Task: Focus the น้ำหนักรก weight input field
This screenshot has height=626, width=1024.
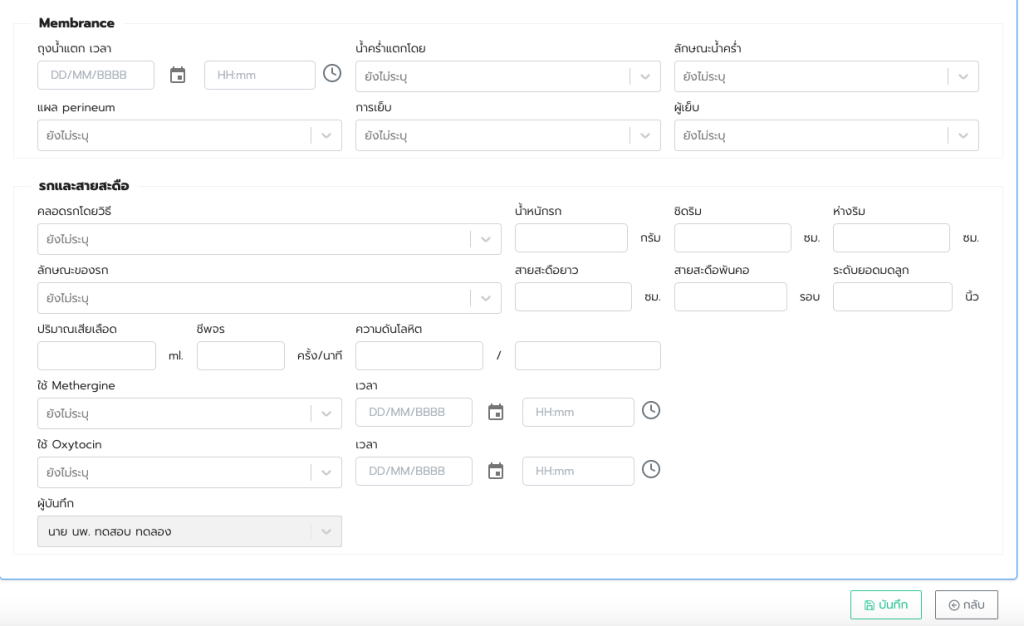Action: pos(571,238)
